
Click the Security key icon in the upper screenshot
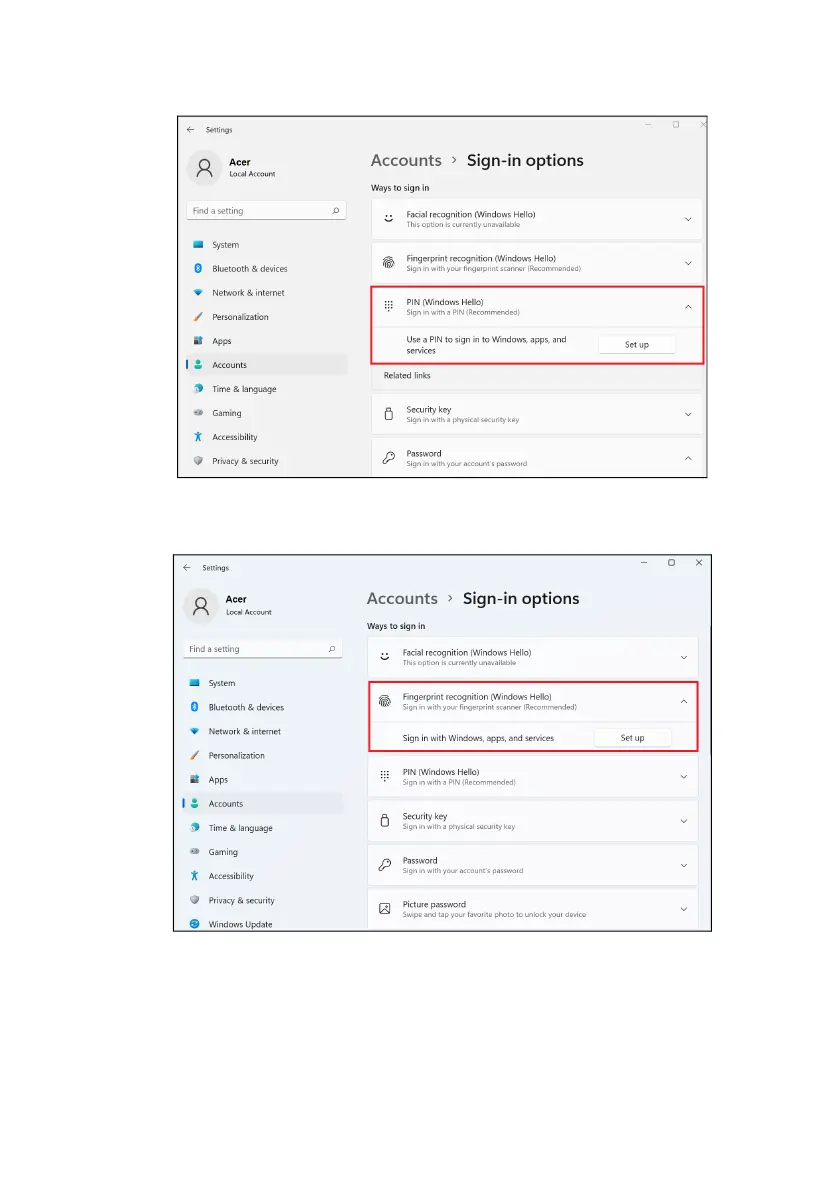pyautogui.click(x=389, y=414)
